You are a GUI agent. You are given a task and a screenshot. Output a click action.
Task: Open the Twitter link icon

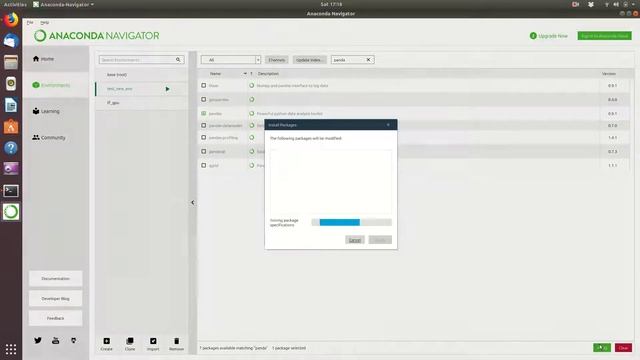pos(38,340)
